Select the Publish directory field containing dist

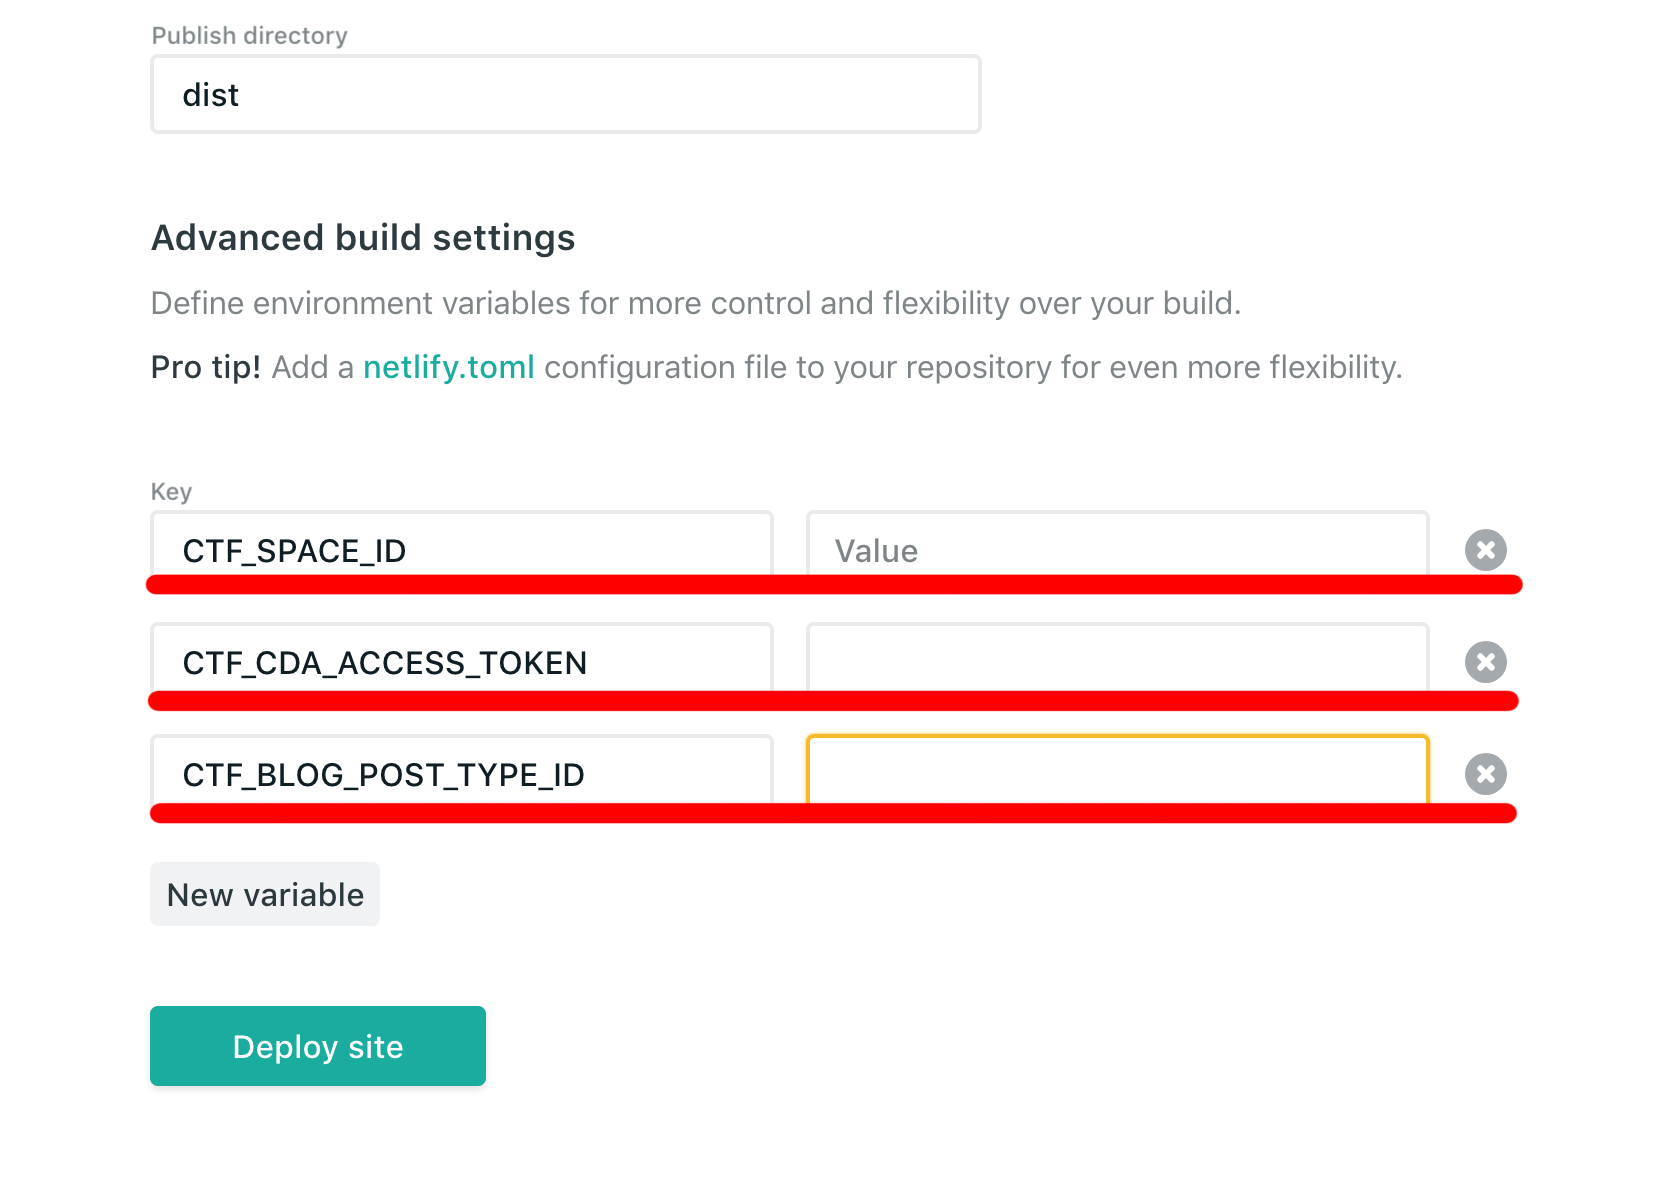pyautogui.click(x=565, y=93)
